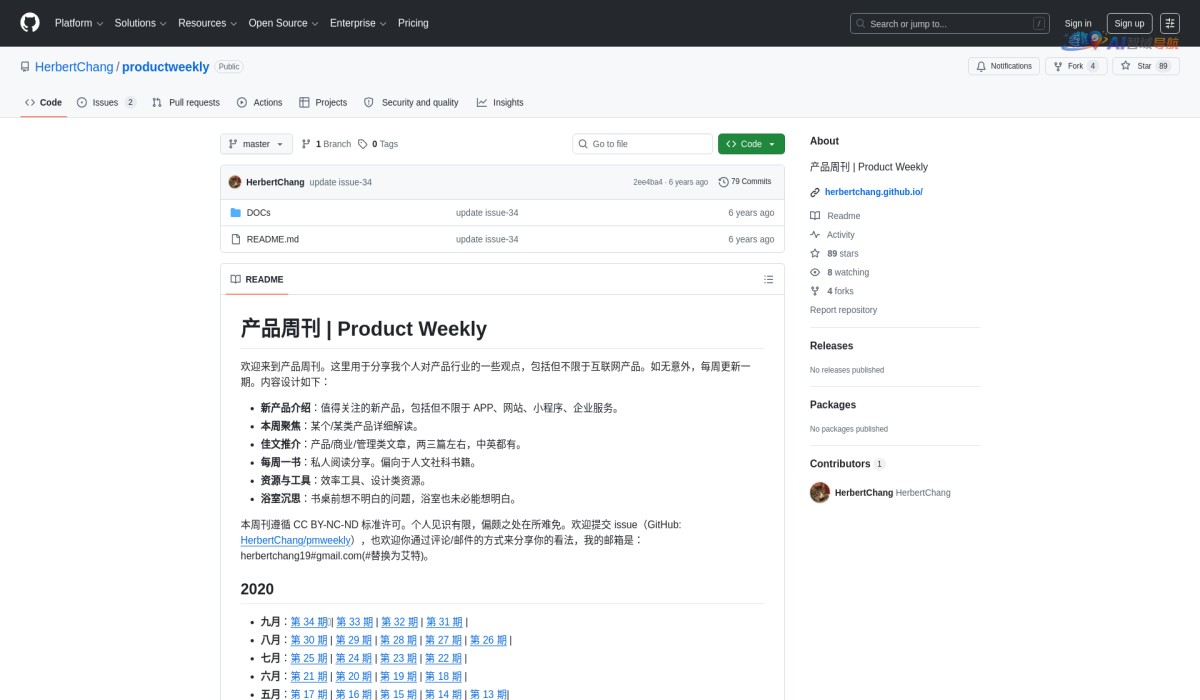The width and height of the screenshot is (1200, 700).
Task: View the 0 Tags page
Action: (x=378, y=144)
